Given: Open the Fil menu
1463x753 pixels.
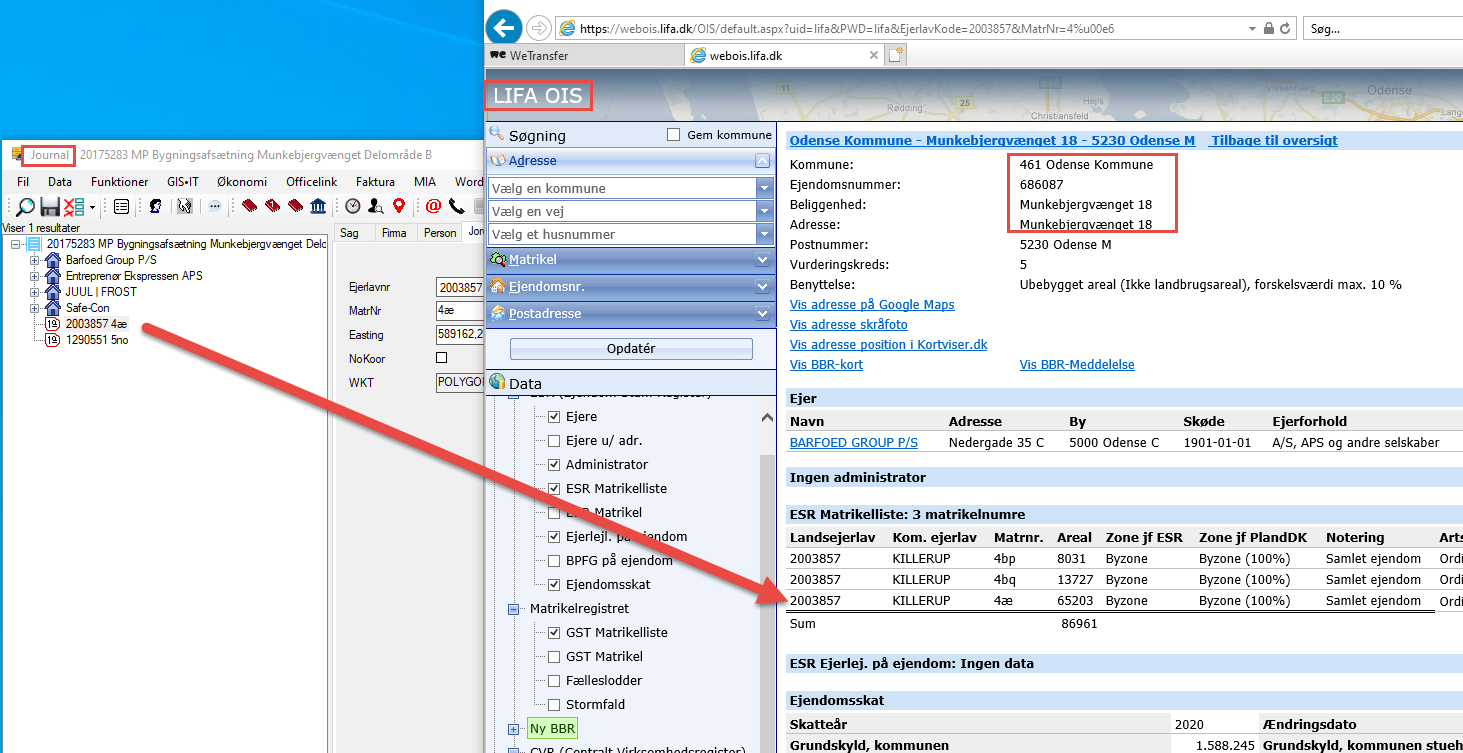Looking at the screenshot, I should click(23, 182).
